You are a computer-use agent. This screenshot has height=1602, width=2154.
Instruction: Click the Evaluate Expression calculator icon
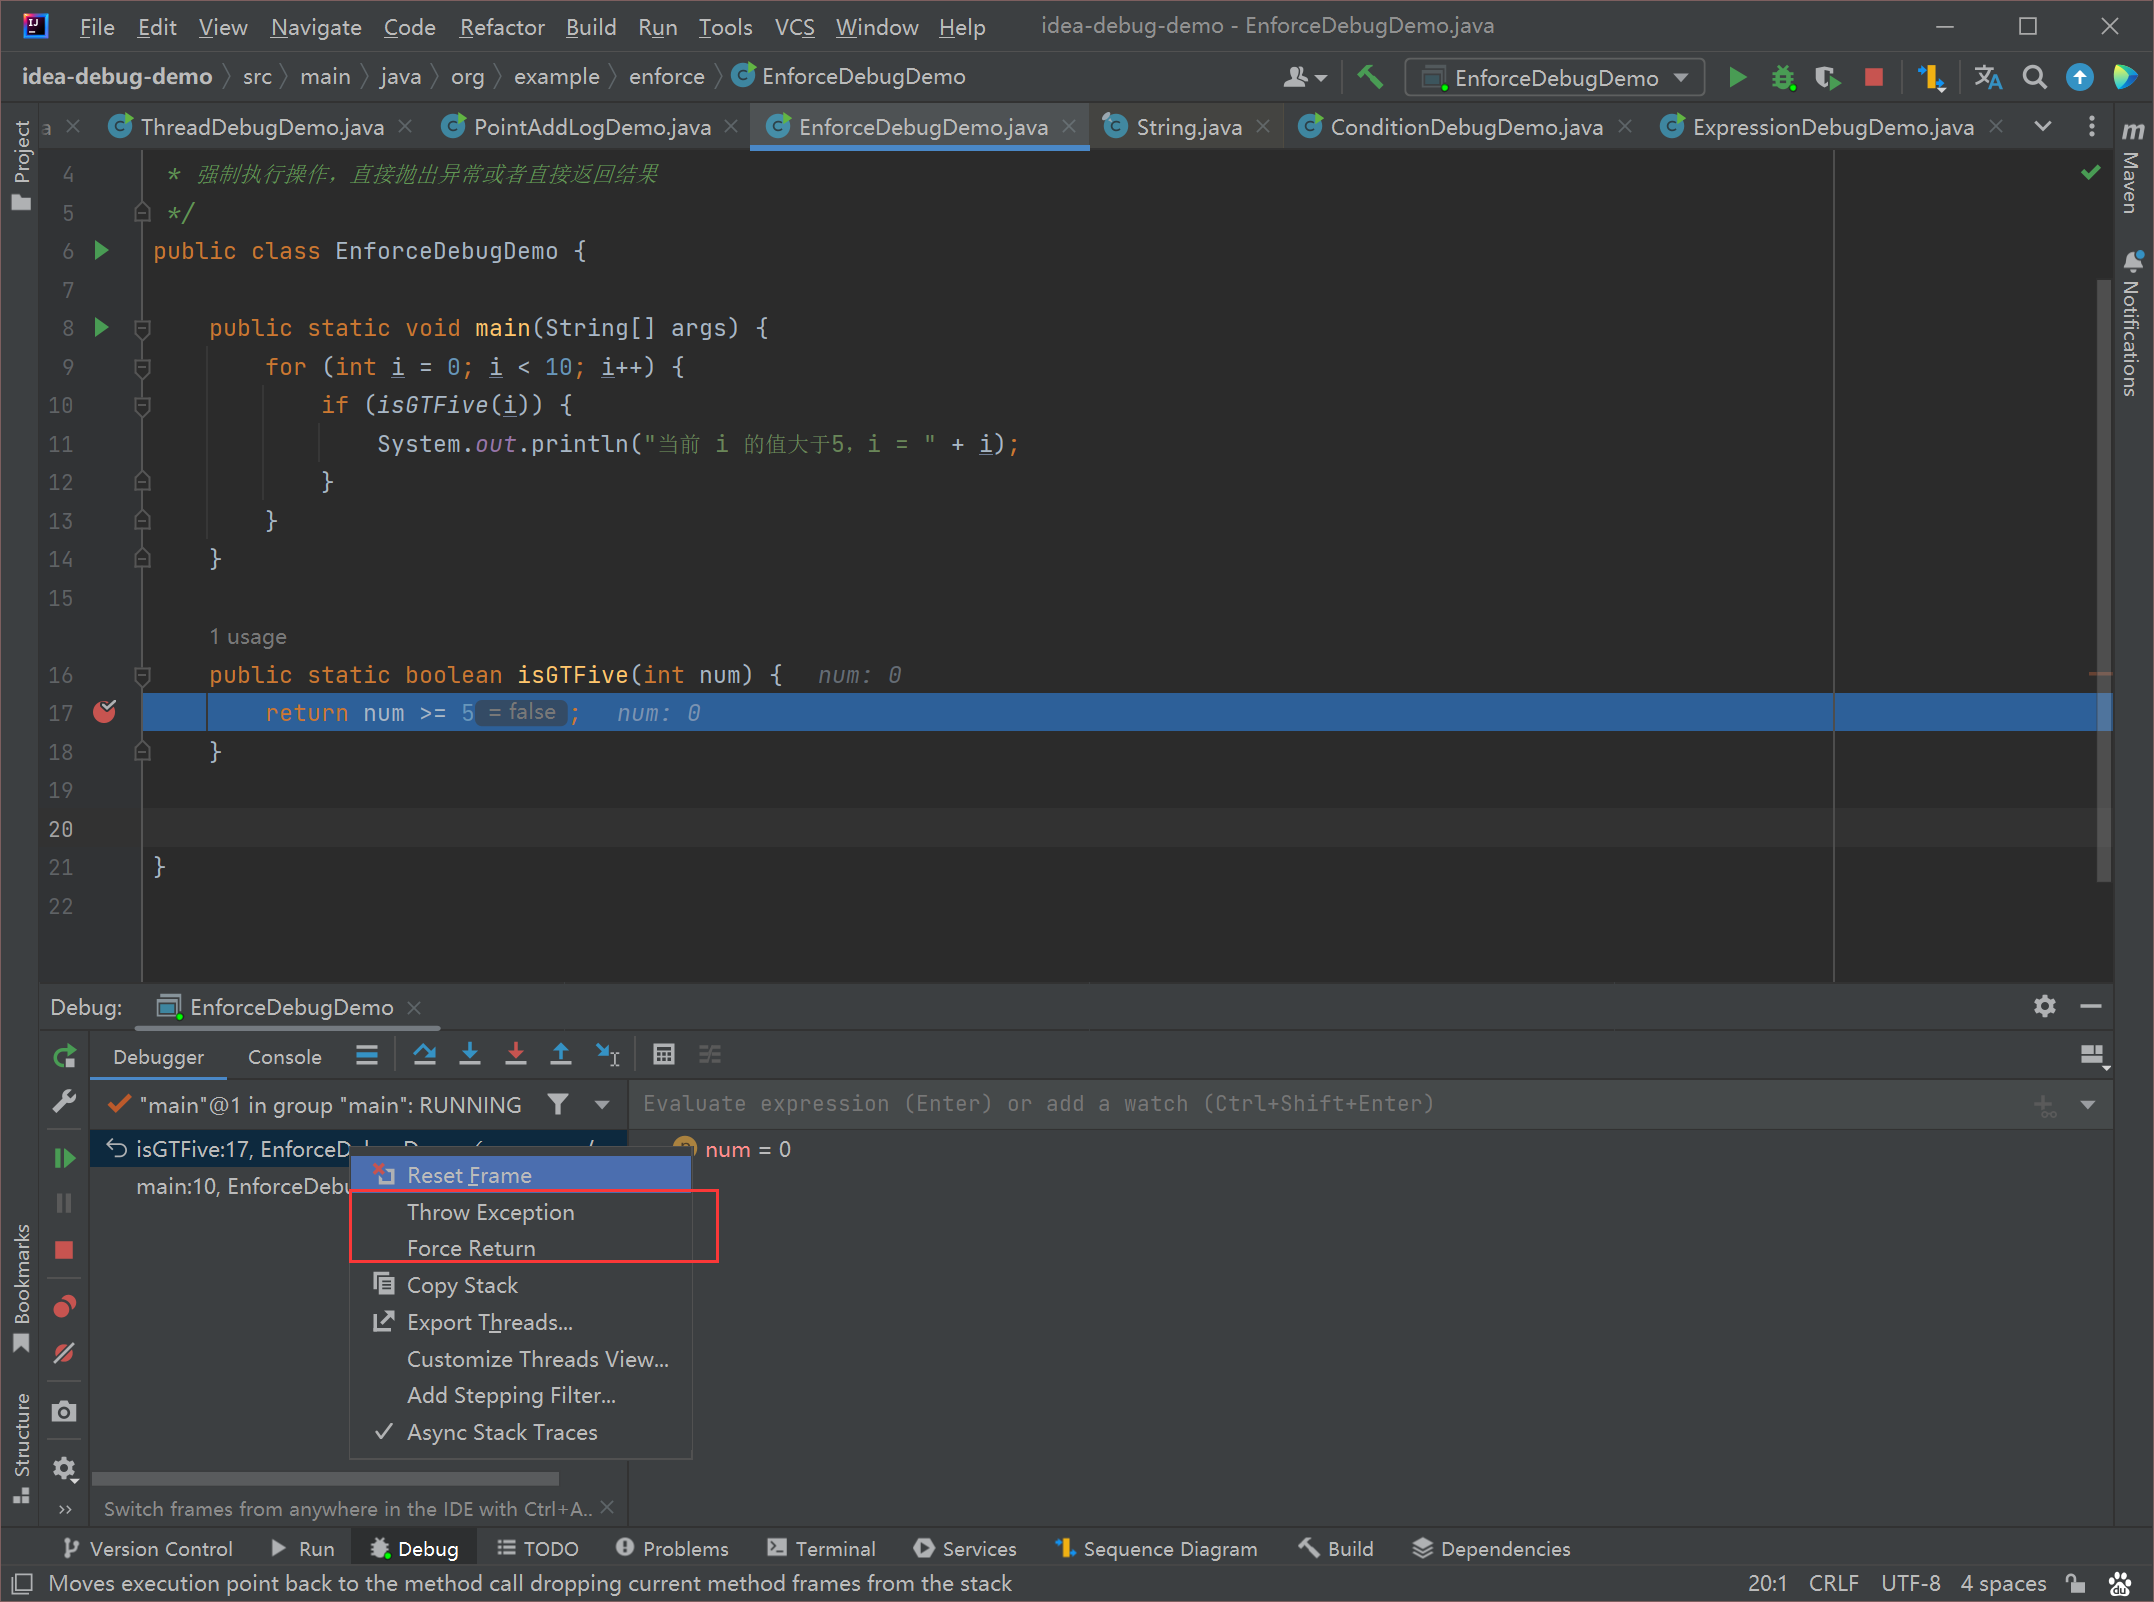coord(663,1054)
